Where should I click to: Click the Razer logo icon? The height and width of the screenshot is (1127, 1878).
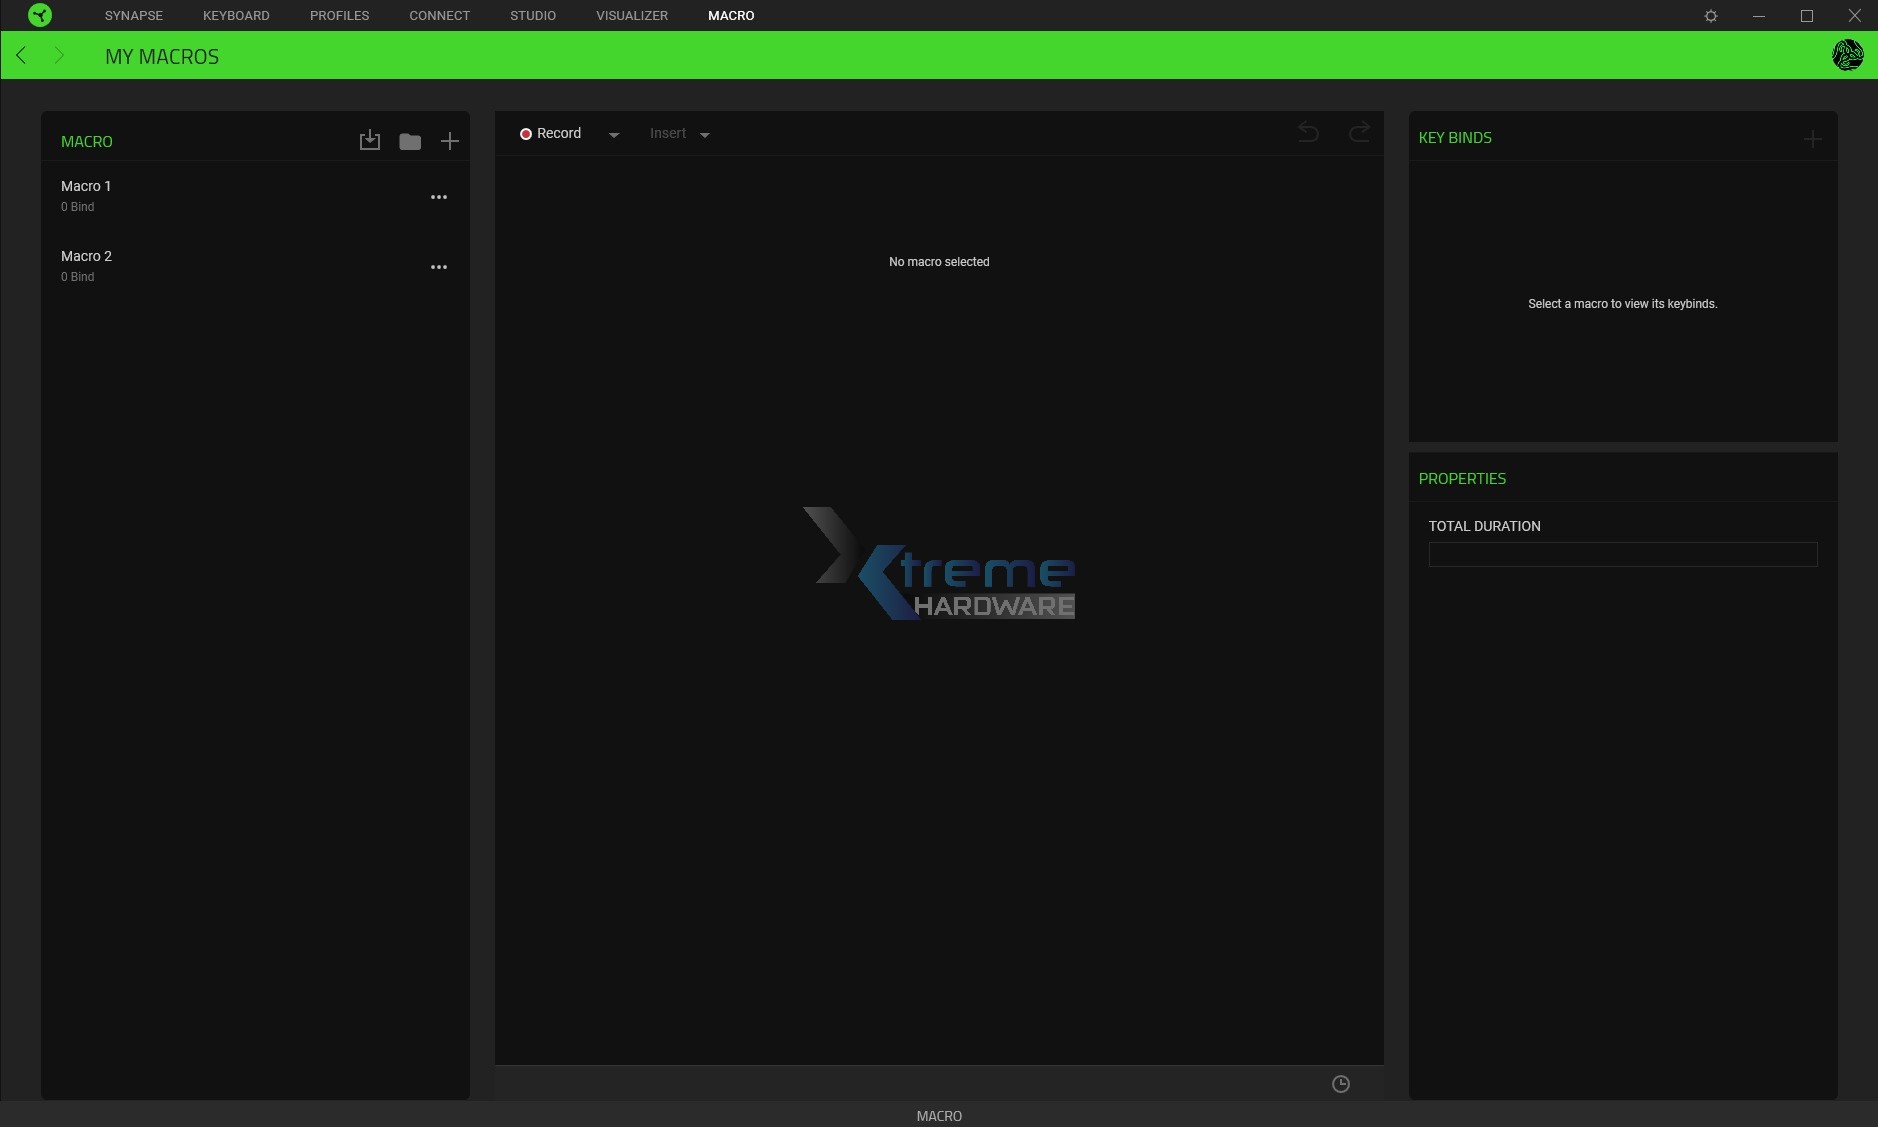coord(40,15)
